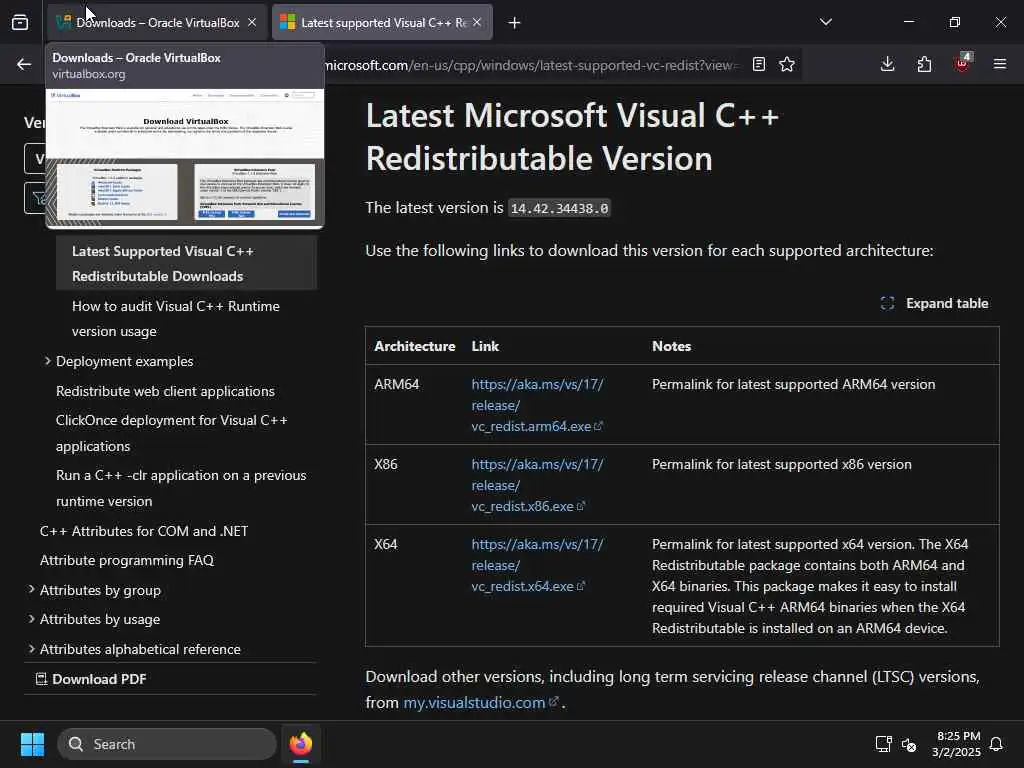Screen dimensions: 1024x768
Task: Open ClickOnce deployment for Visual C++ applications
Action: [x=172, y=433]
